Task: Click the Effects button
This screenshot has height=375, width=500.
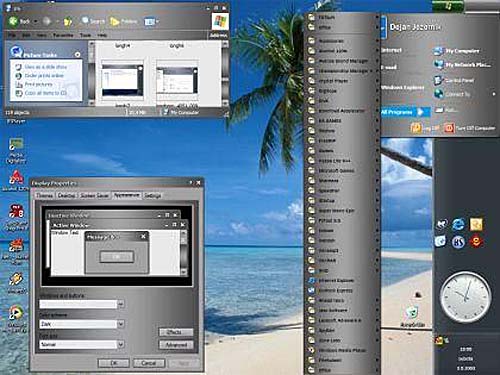Action: point(176,332)
